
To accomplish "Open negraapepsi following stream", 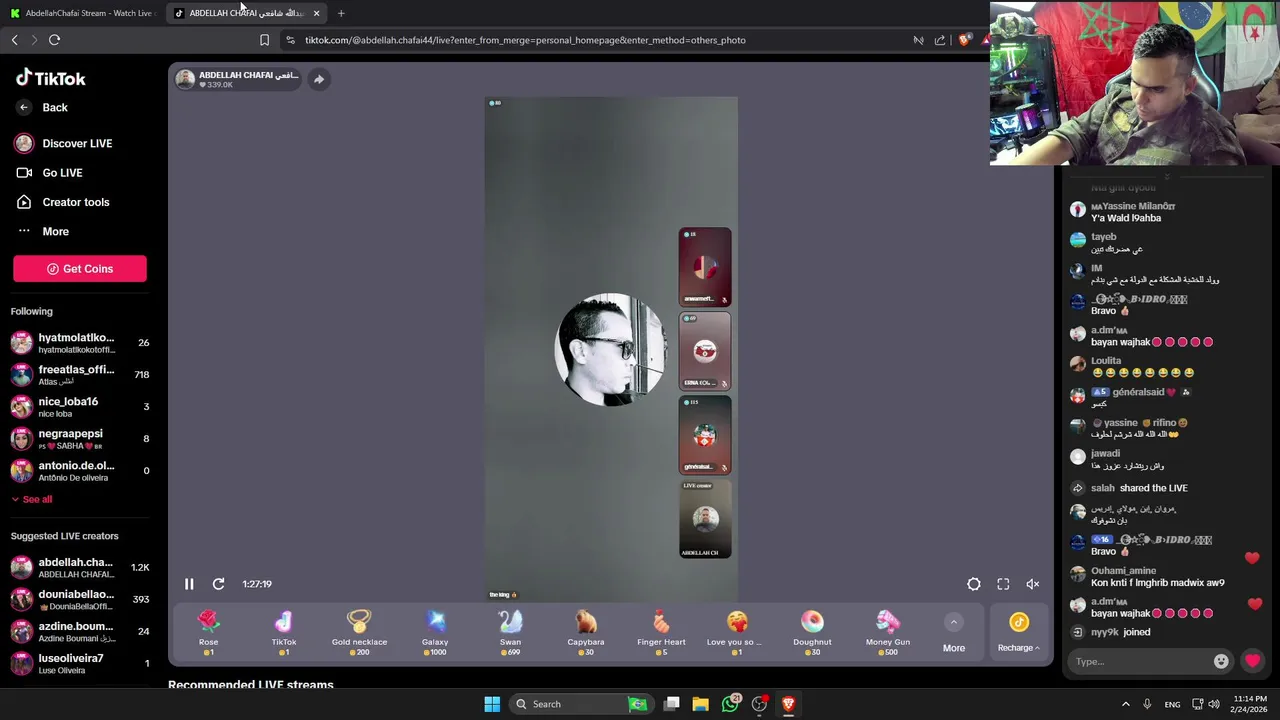I will point(80,439).
